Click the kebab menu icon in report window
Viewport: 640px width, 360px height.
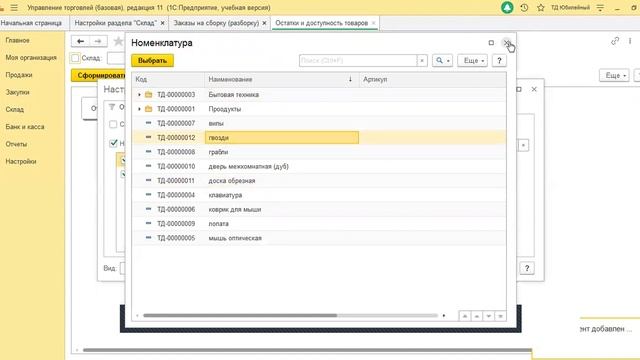tap(630, 41)
